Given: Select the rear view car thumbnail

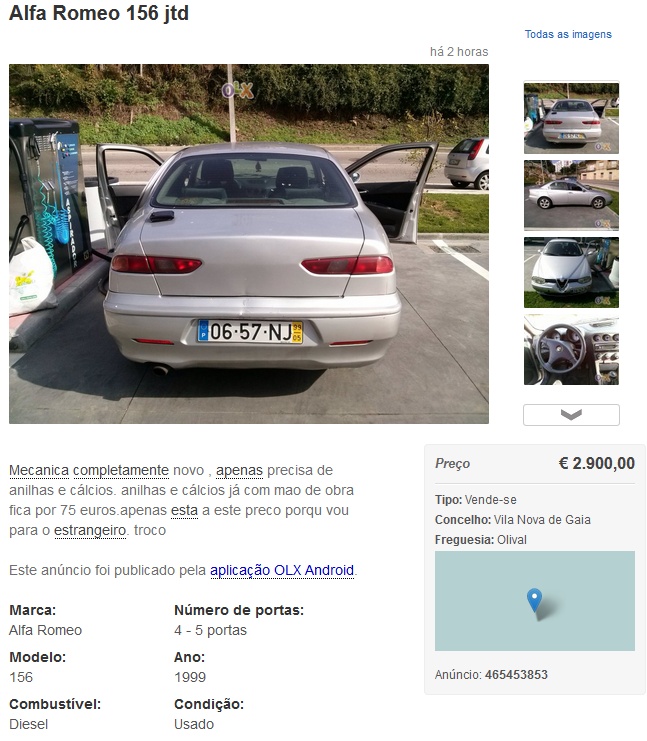Looking at the screenshot, I should coord(571,118).
